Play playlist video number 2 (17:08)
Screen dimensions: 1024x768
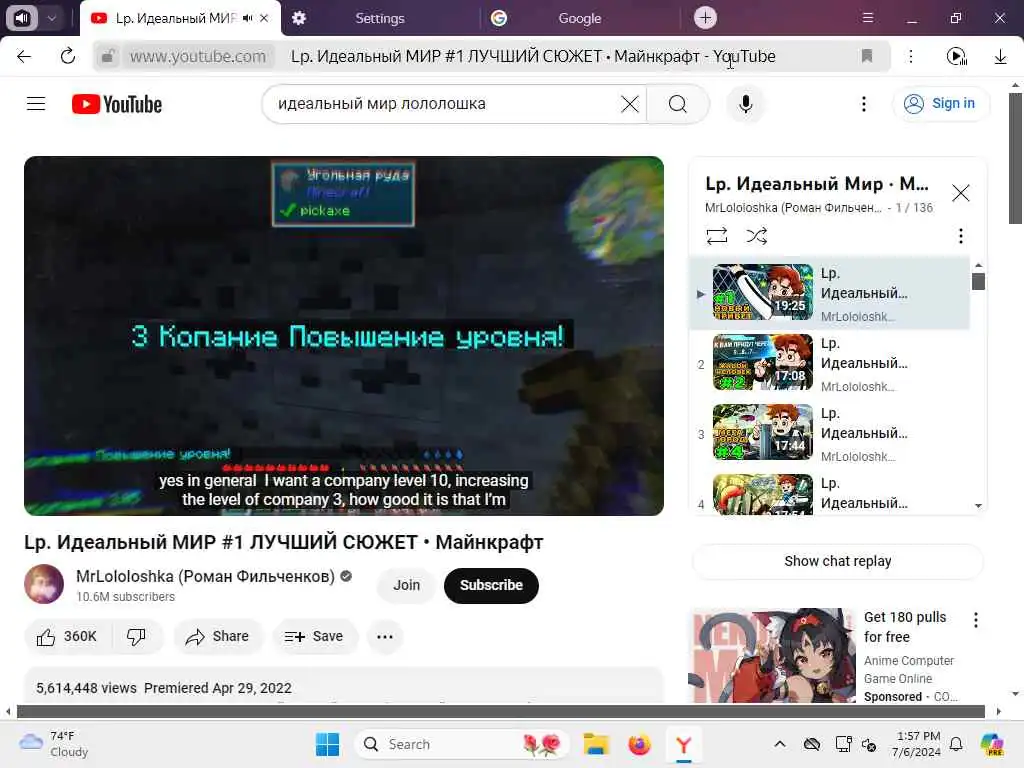tap(763, 362)
